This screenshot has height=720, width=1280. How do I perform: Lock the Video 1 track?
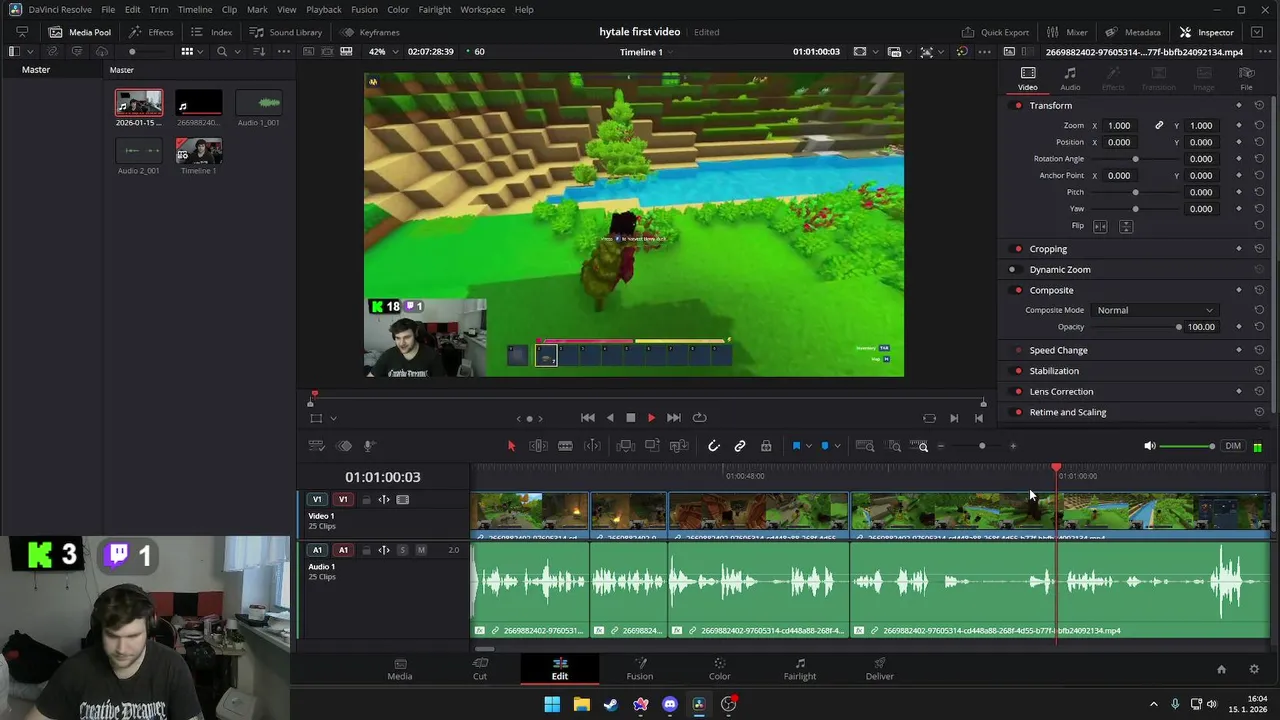[x=366, y=500]
